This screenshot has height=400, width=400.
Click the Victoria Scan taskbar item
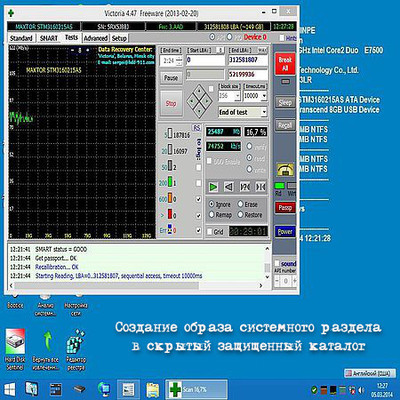197,389
